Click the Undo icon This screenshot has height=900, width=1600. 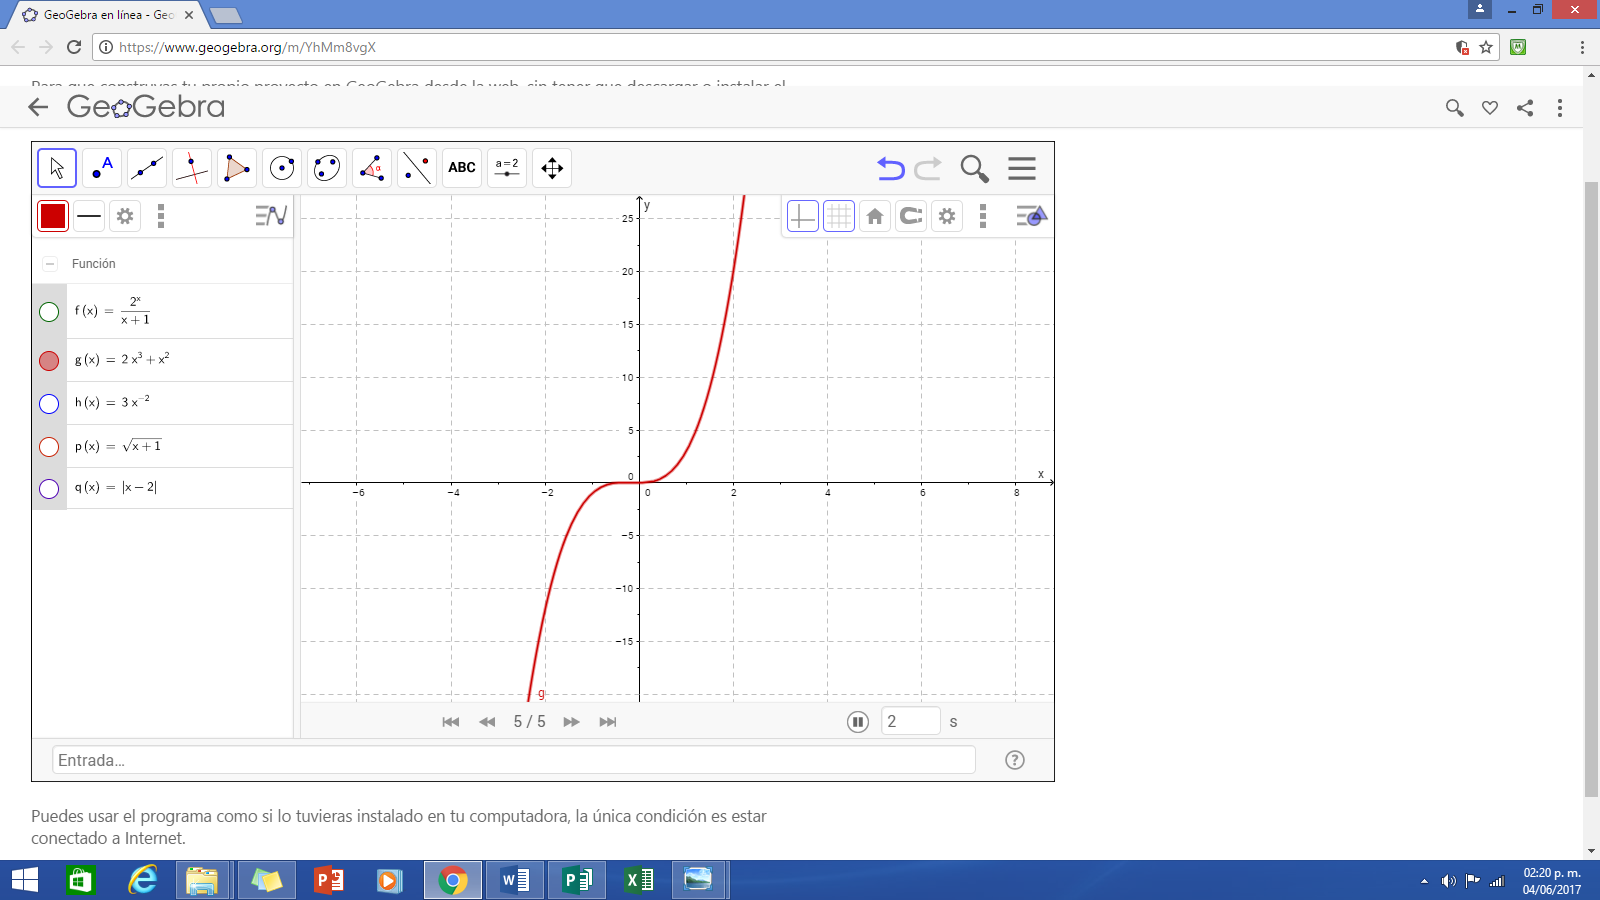pyautogui.click(x=890, y=168)
